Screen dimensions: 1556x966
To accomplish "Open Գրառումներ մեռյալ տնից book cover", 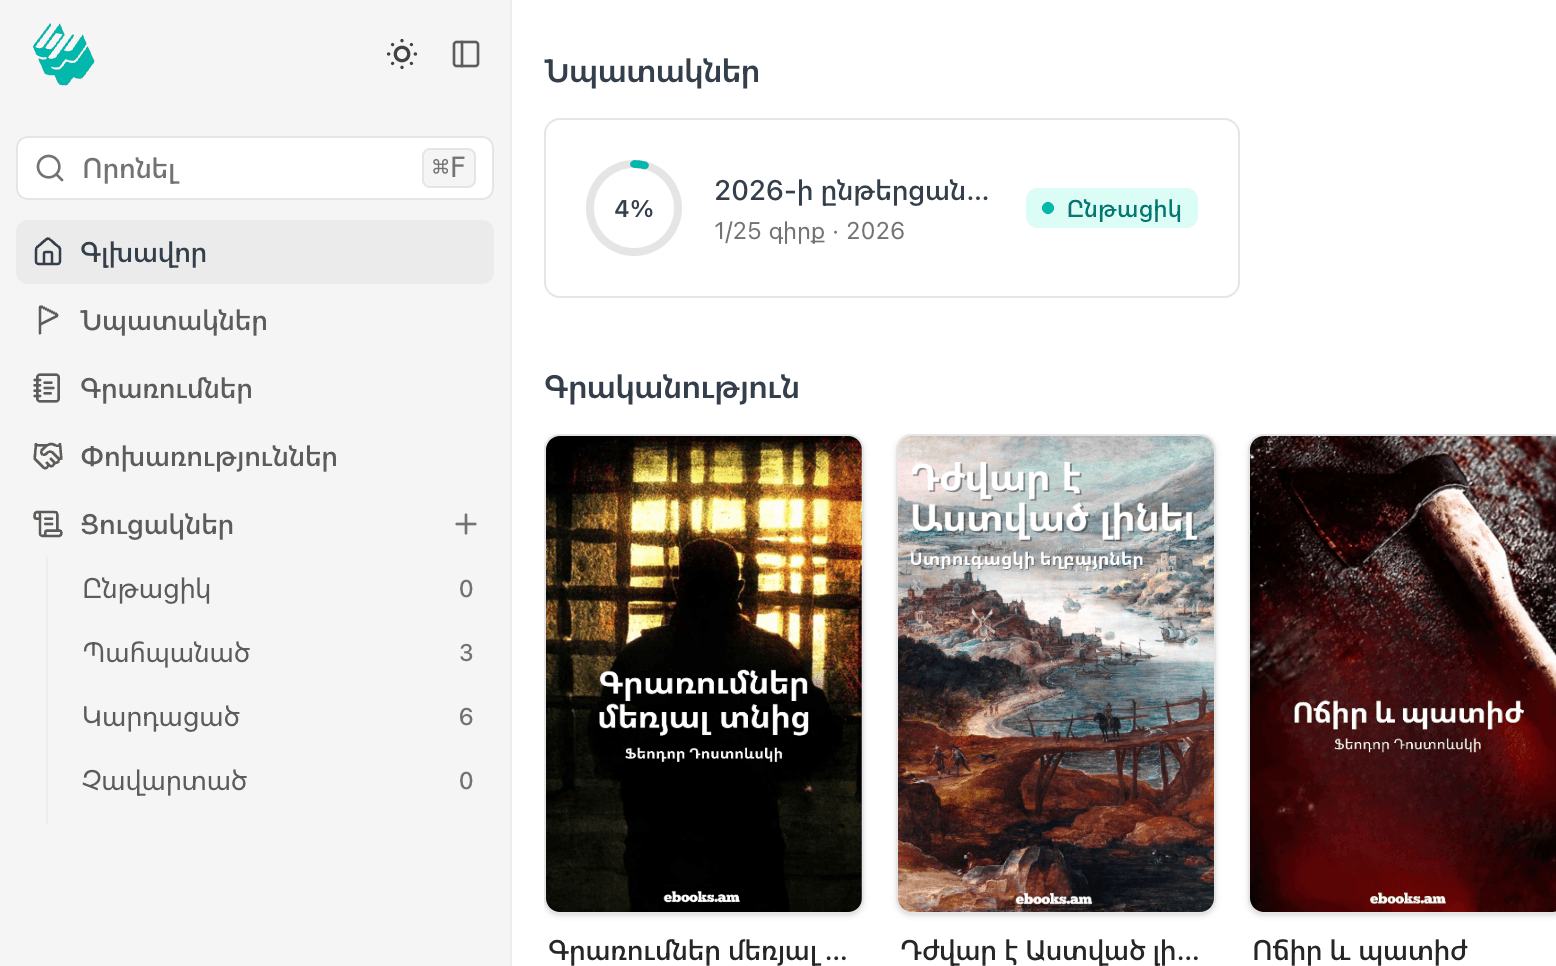I will [704, 674].
